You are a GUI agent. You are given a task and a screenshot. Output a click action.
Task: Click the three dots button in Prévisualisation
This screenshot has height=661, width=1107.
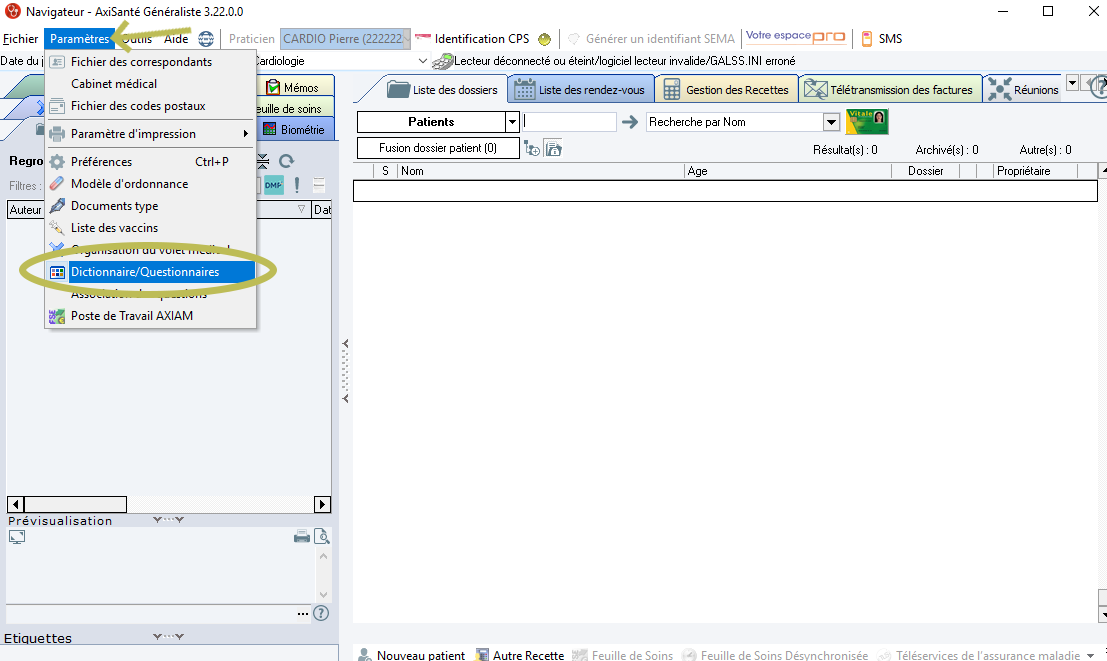[303, 614]
